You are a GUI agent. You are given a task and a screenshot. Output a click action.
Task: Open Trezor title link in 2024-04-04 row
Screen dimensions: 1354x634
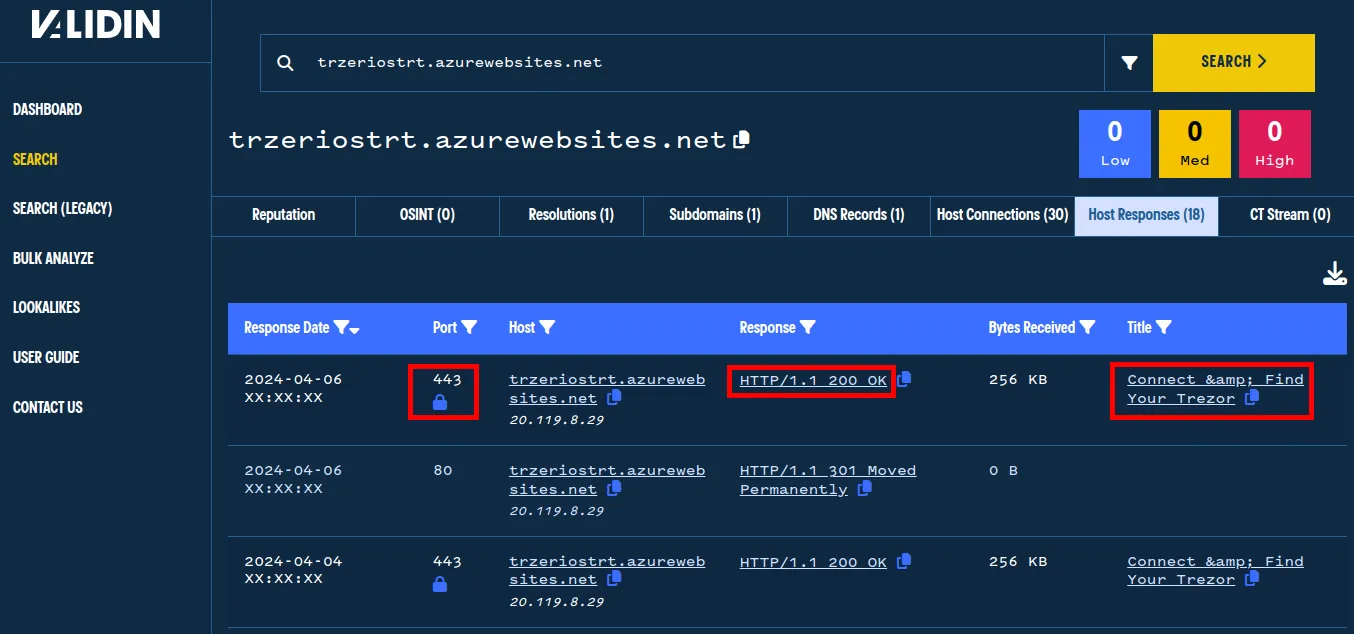point(1215,570)
